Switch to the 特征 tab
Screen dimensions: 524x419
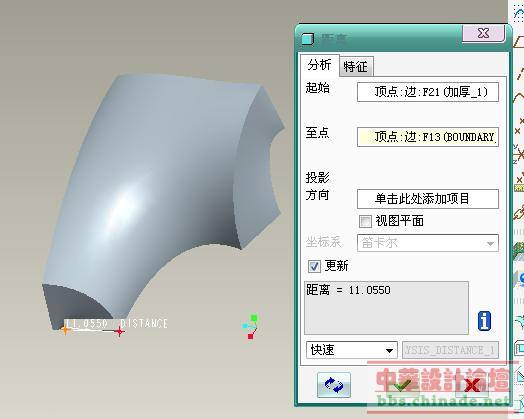coord(355,66)
